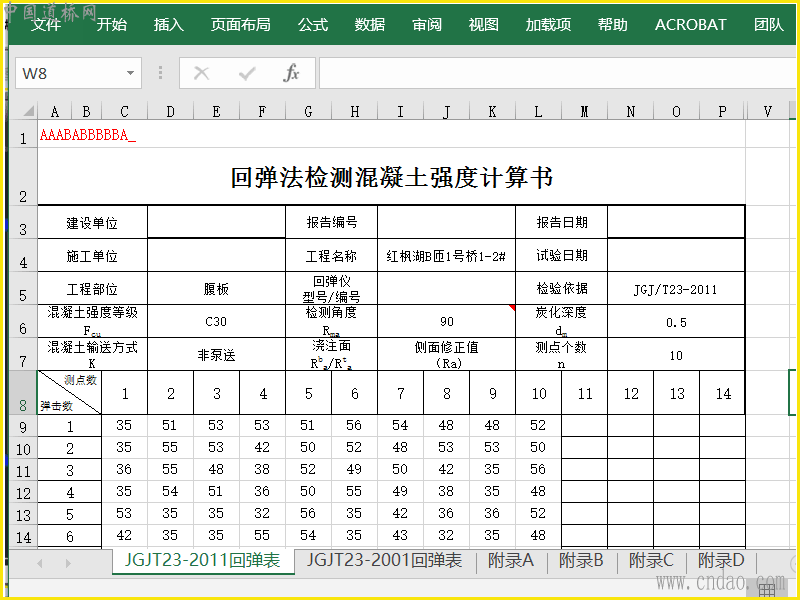Switch to 附录A sheet tab
The image size is (800, 600).
coord(511,561)
